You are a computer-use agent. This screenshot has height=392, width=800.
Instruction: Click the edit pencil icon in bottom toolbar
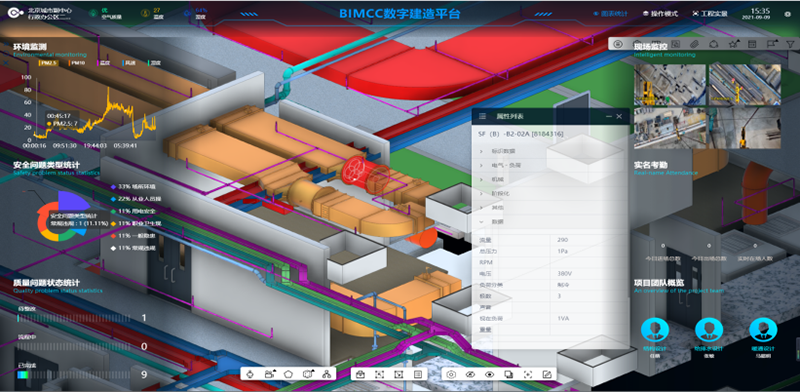tap(547, 374)
